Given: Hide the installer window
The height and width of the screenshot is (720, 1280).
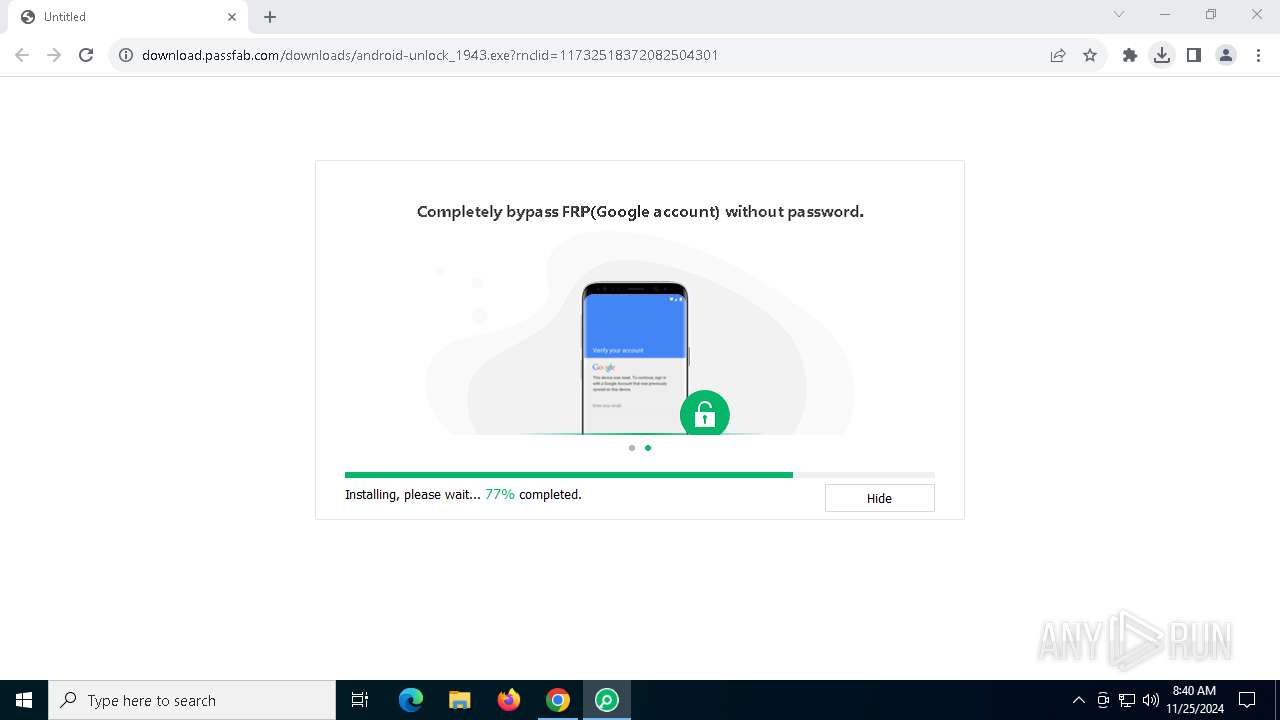Looking at the screenshot, I should point(879,498).
